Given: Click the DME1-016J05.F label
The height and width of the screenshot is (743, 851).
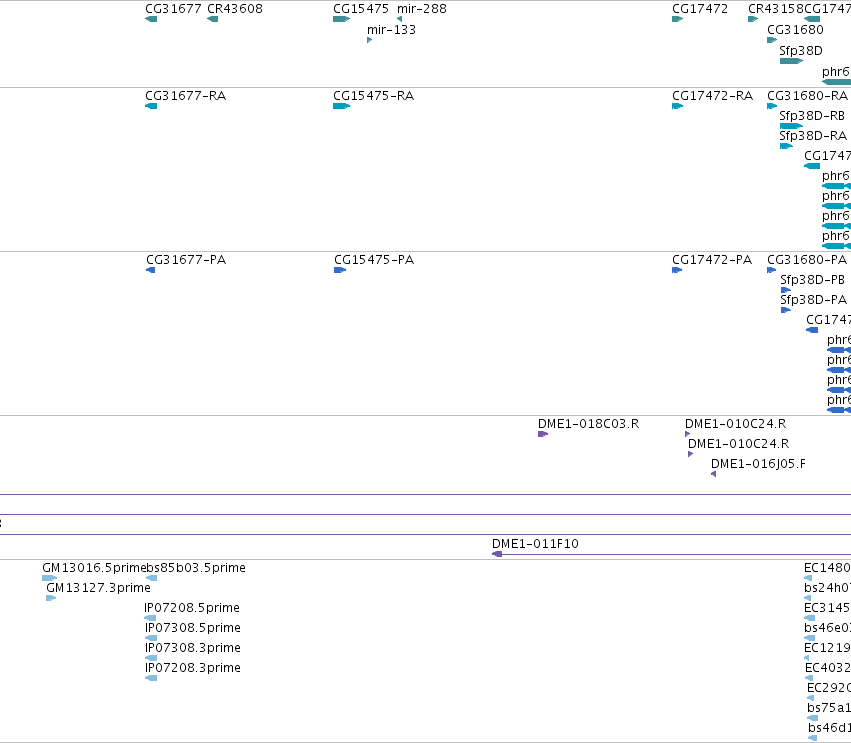Looking at the screenshot, I should 758,464.
